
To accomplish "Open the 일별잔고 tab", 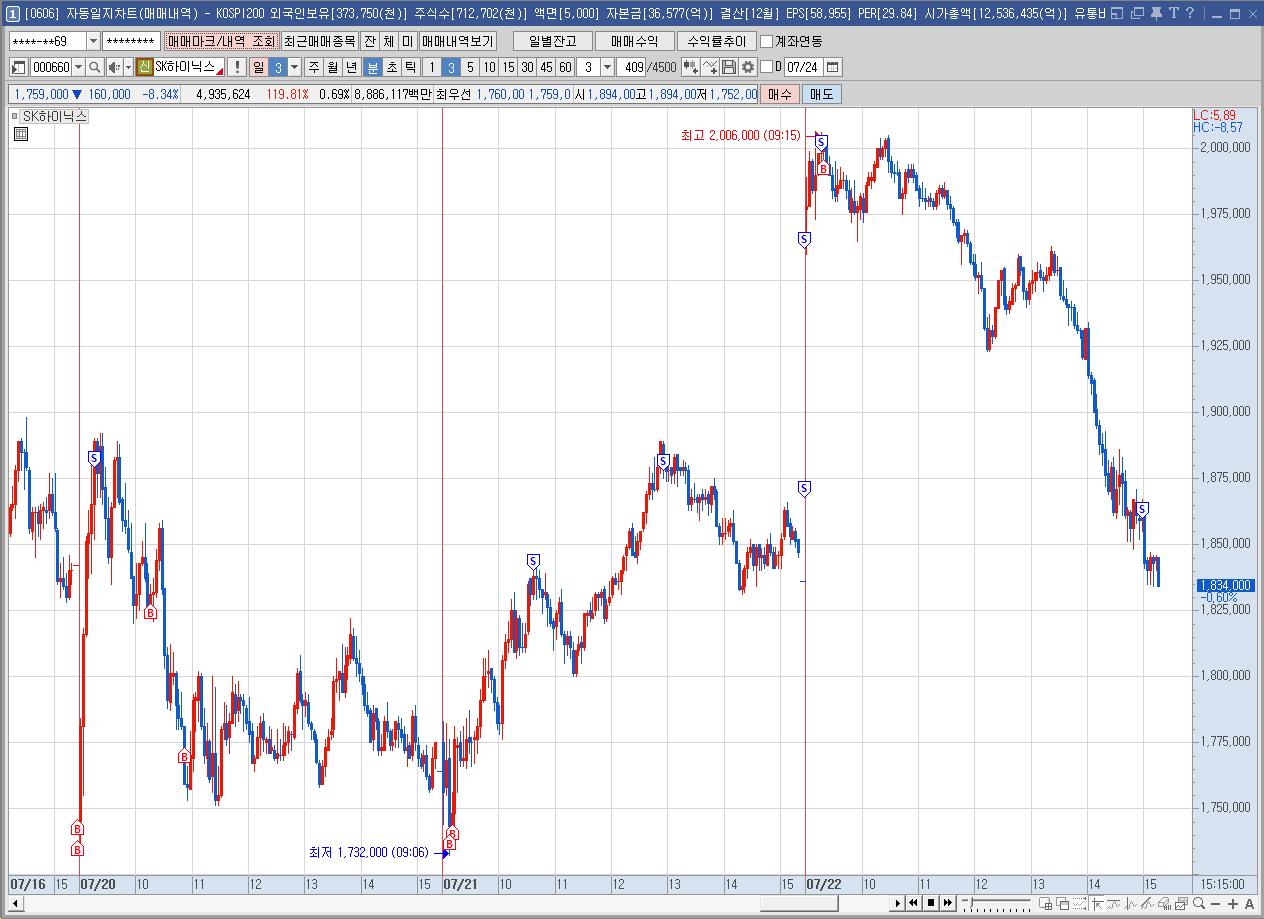I will tap(552, 41).
